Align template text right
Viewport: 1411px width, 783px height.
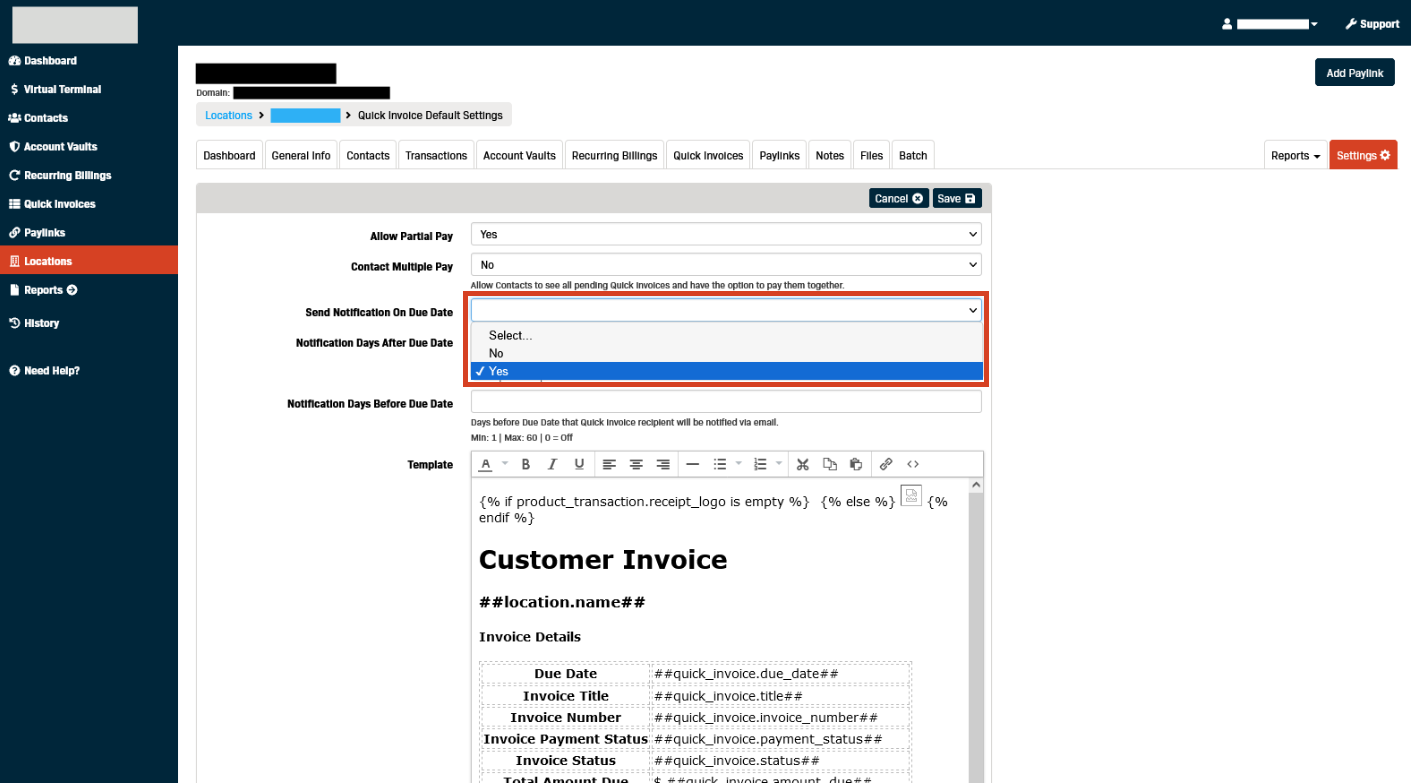[x=663, y=464]
